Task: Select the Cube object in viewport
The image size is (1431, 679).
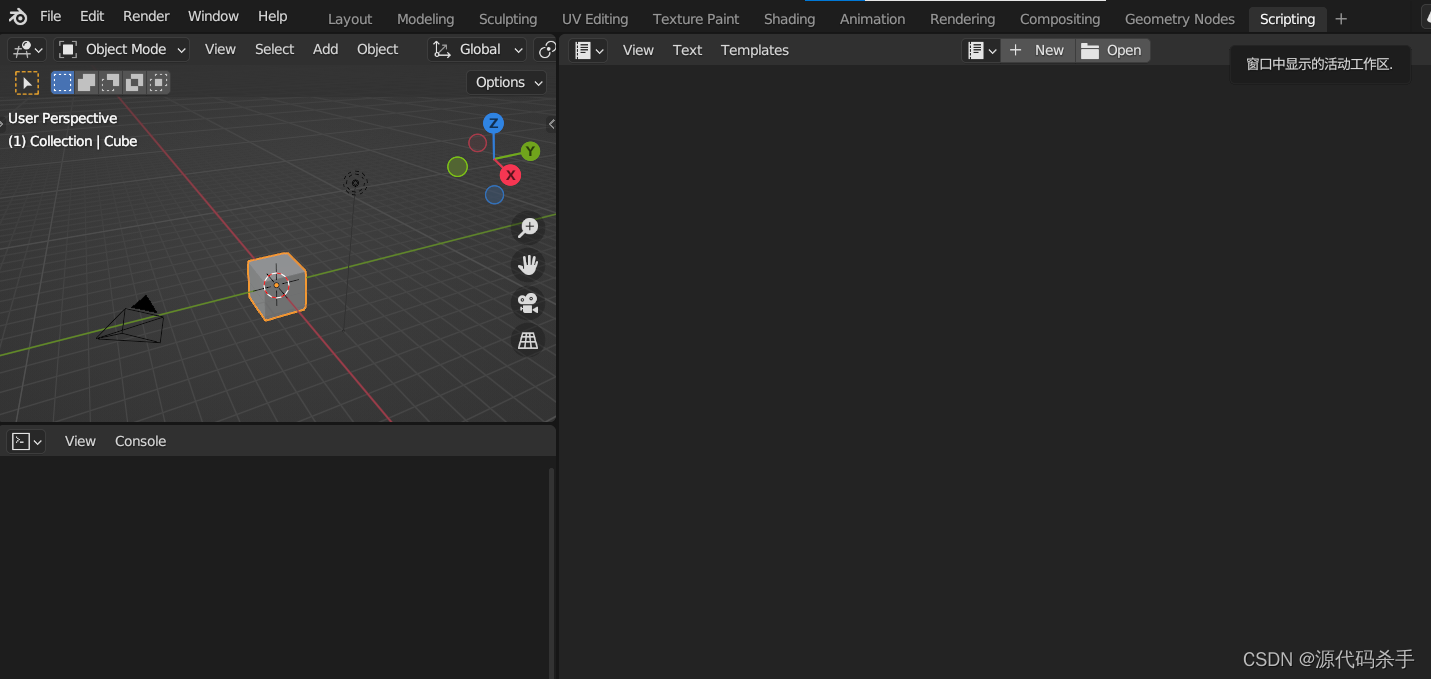Action: tap(277, 286)
